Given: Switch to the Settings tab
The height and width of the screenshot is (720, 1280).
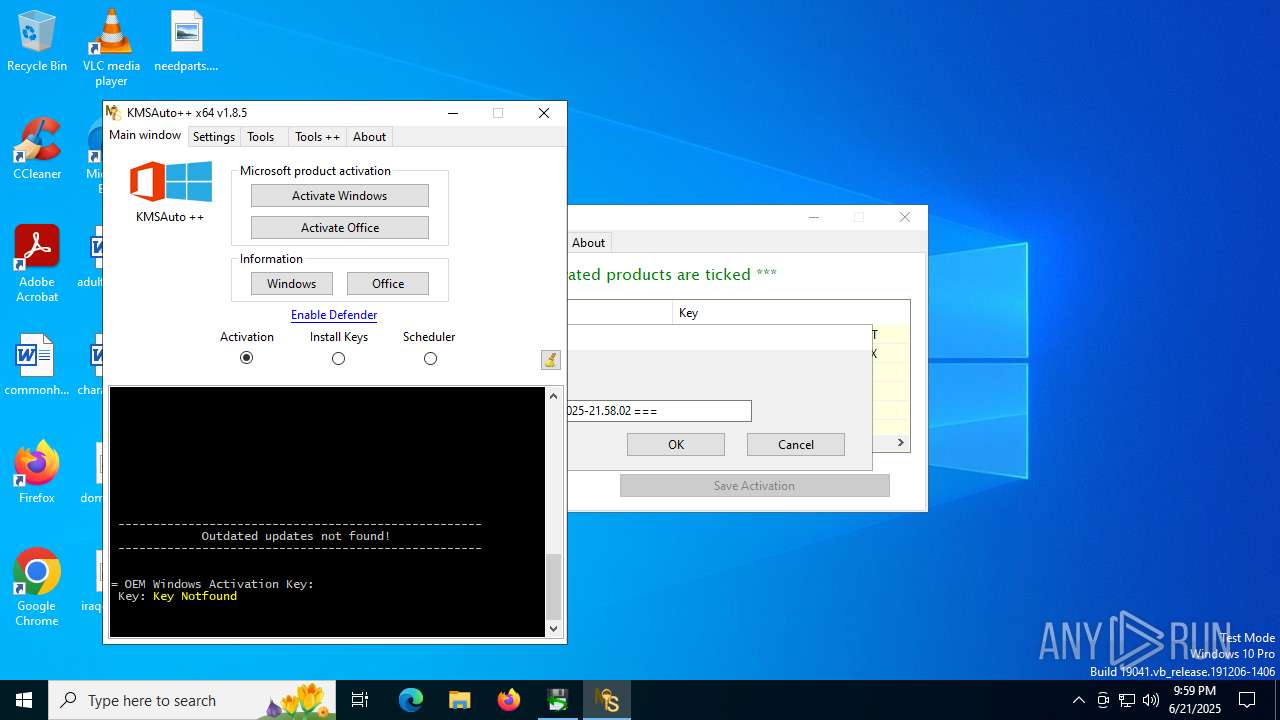Looking at the screenshot, I should [x=214, y=137].
